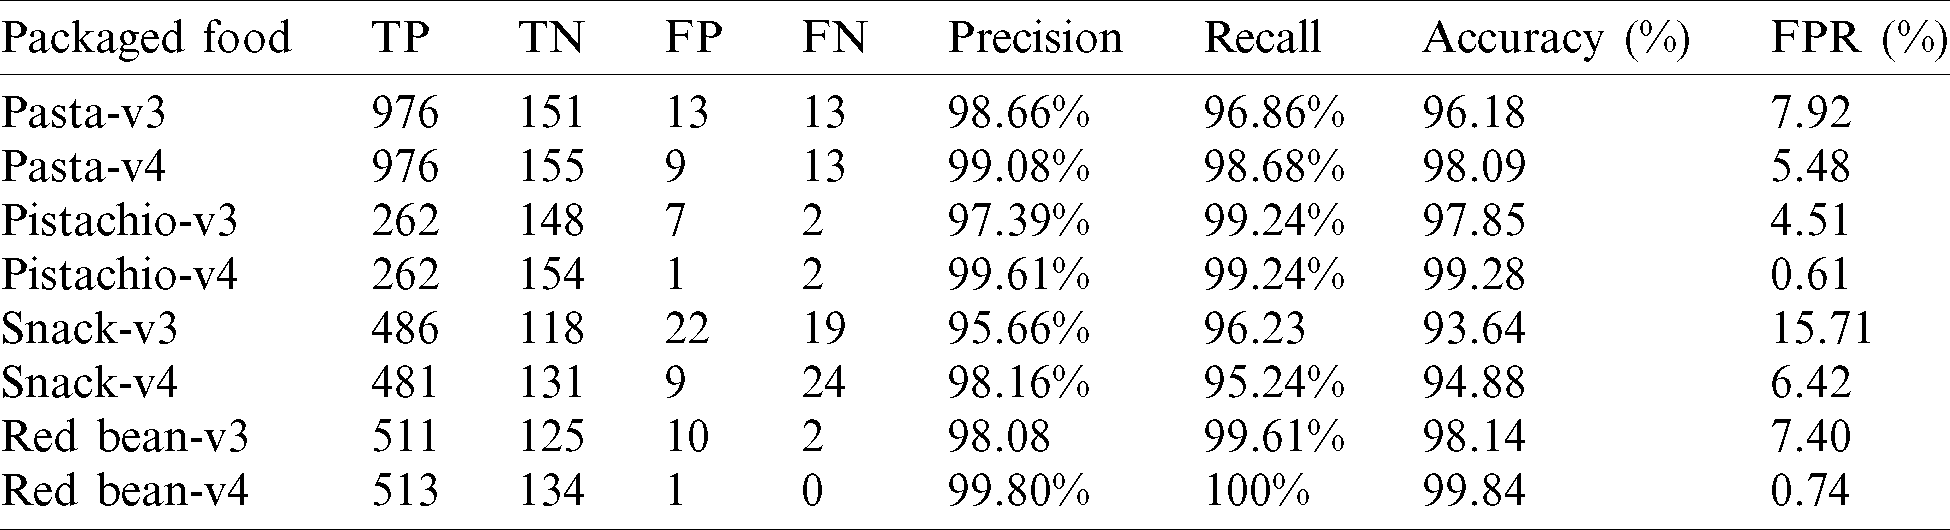The image size is (1950, 530).
Task: Click the Accuracy (%) column header
Action: click(x=1555, y=38)
